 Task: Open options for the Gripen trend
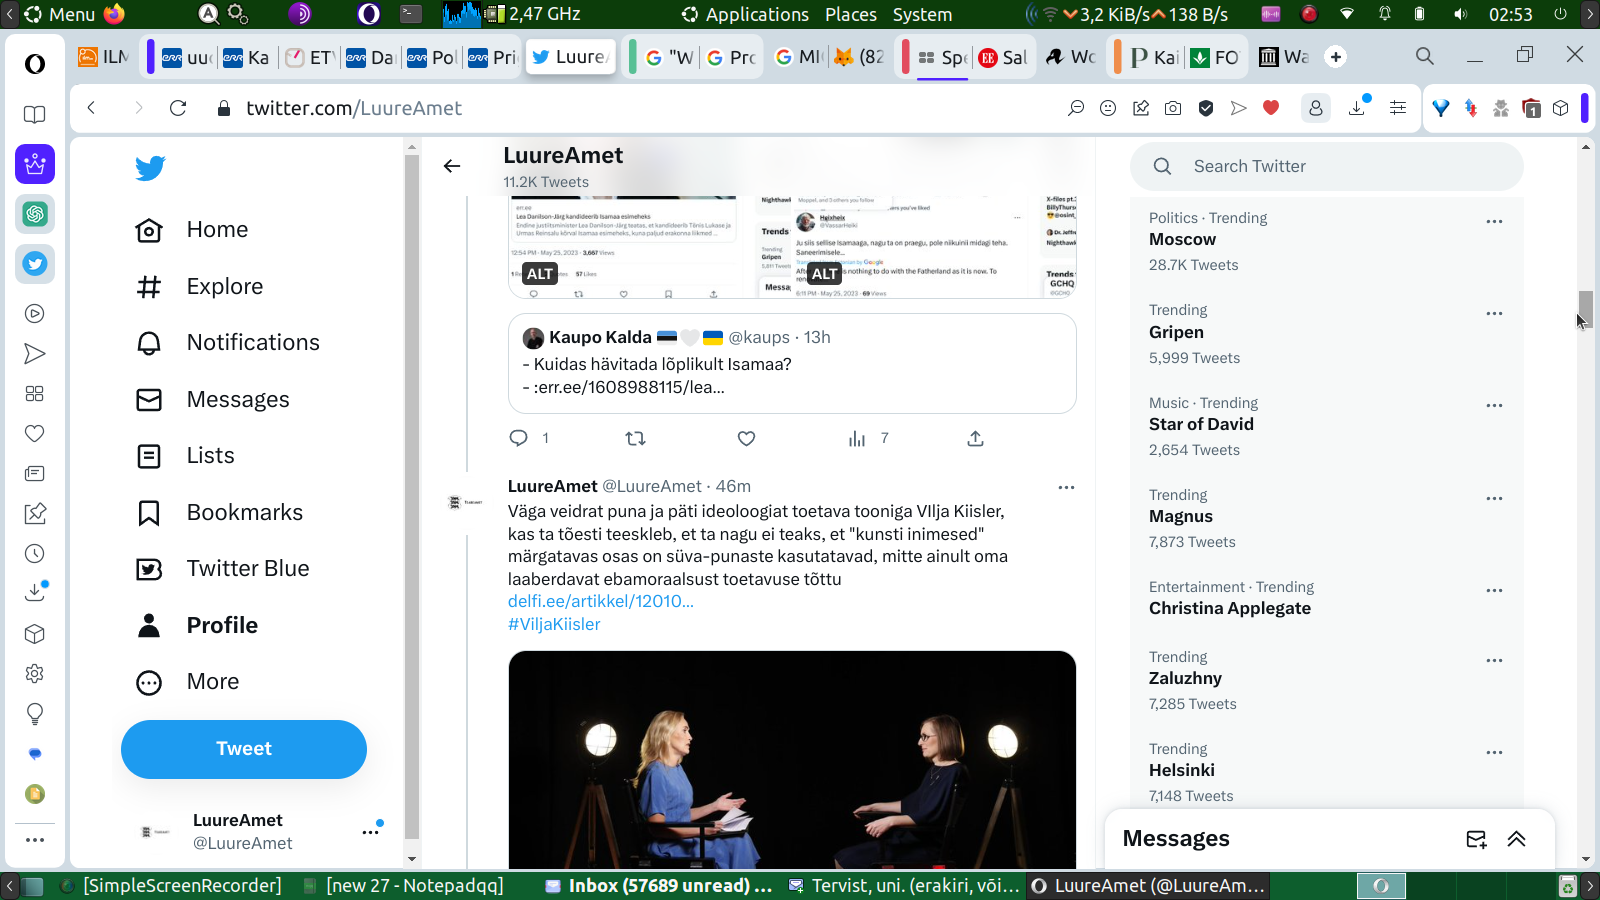pyautogui.click(x=1494, y=313)
